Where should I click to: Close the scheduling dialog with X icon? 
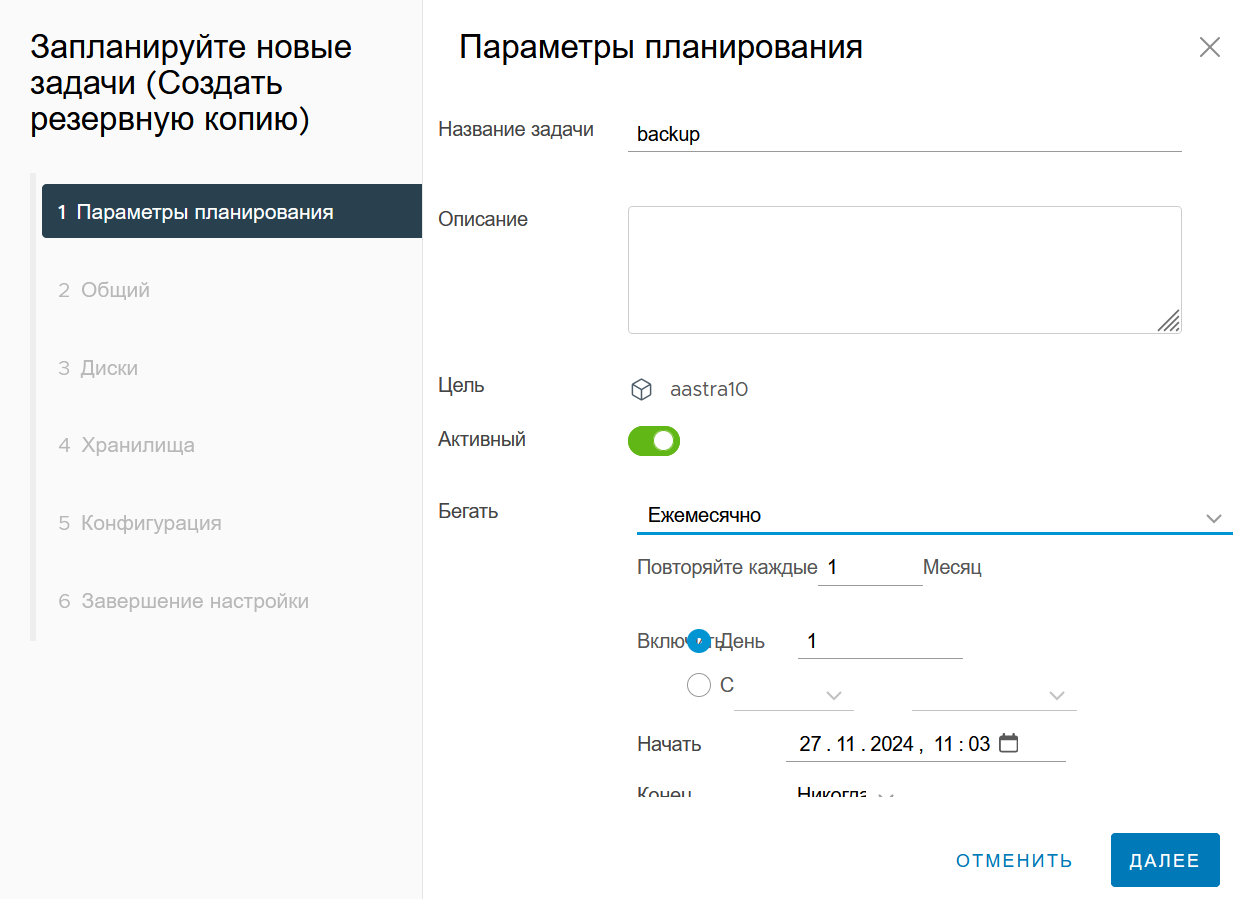(1209, 48)
